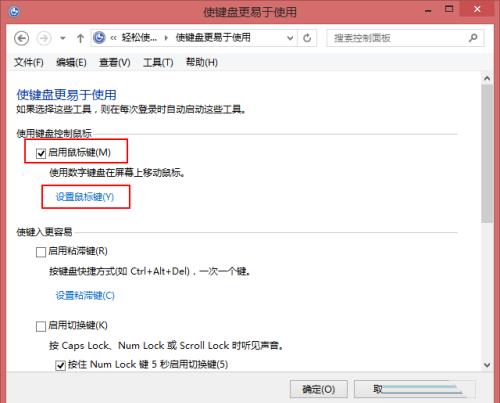Click the scrollbar down arrow
This screenshot has width=500, height=403.
(487, 365)
